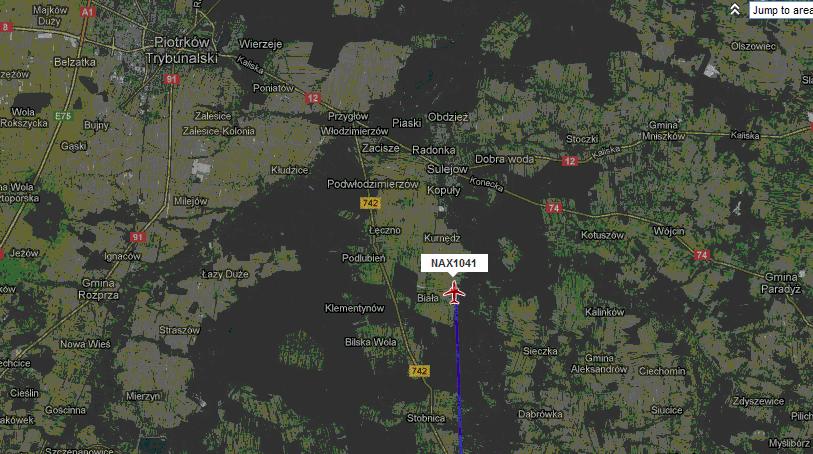Click the blue flight trail line
The height and width of the screenshot is (454, 813).
[458, 378]
